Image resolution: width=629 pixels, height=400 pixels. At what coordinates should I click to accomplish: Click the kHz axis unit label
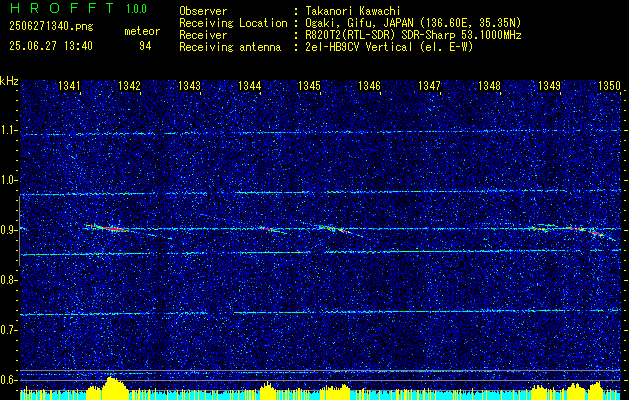pyautogui.click(x=9, y=81)
